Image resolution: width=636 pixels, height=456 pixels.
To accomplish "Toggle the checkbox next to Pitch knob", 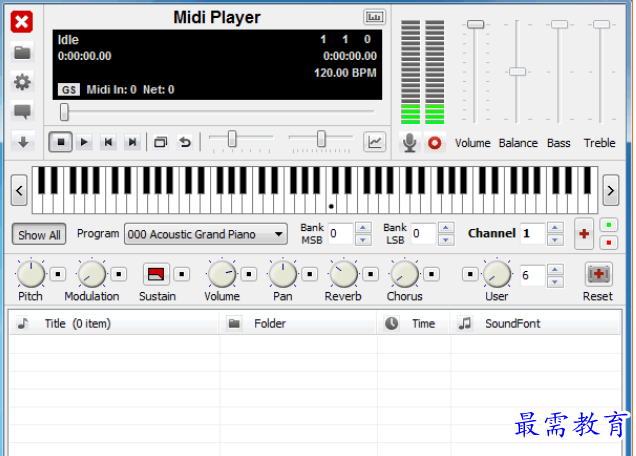I will point(58,274).
